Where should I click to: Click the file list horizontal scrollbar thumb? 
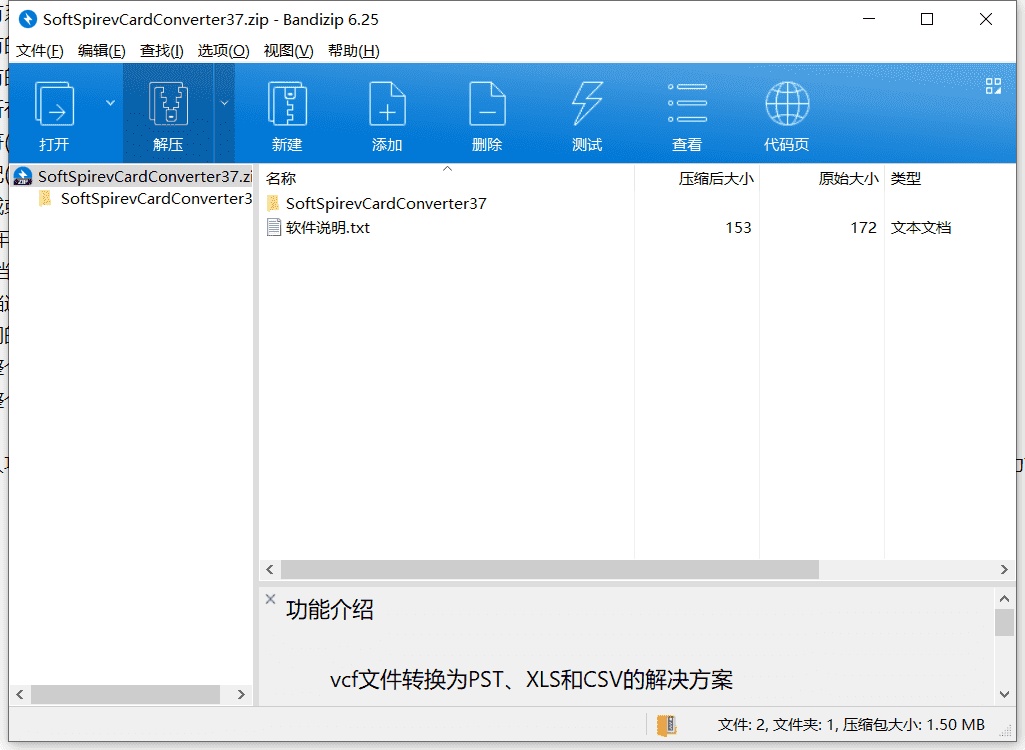[x=550, y=570]
